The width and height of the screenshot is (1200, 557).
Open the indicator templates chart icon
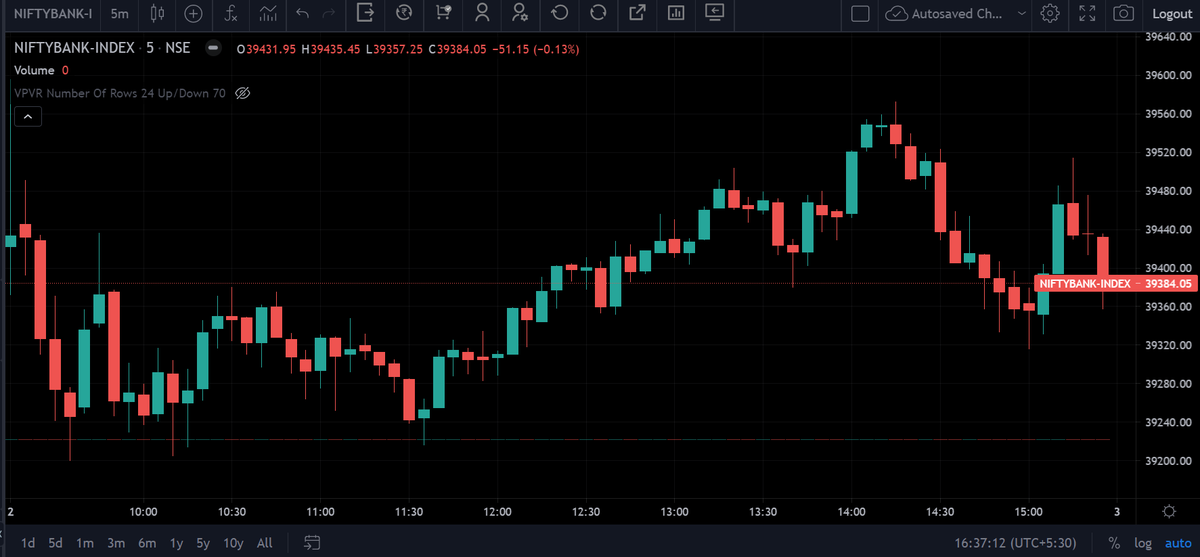coord(268,14)
